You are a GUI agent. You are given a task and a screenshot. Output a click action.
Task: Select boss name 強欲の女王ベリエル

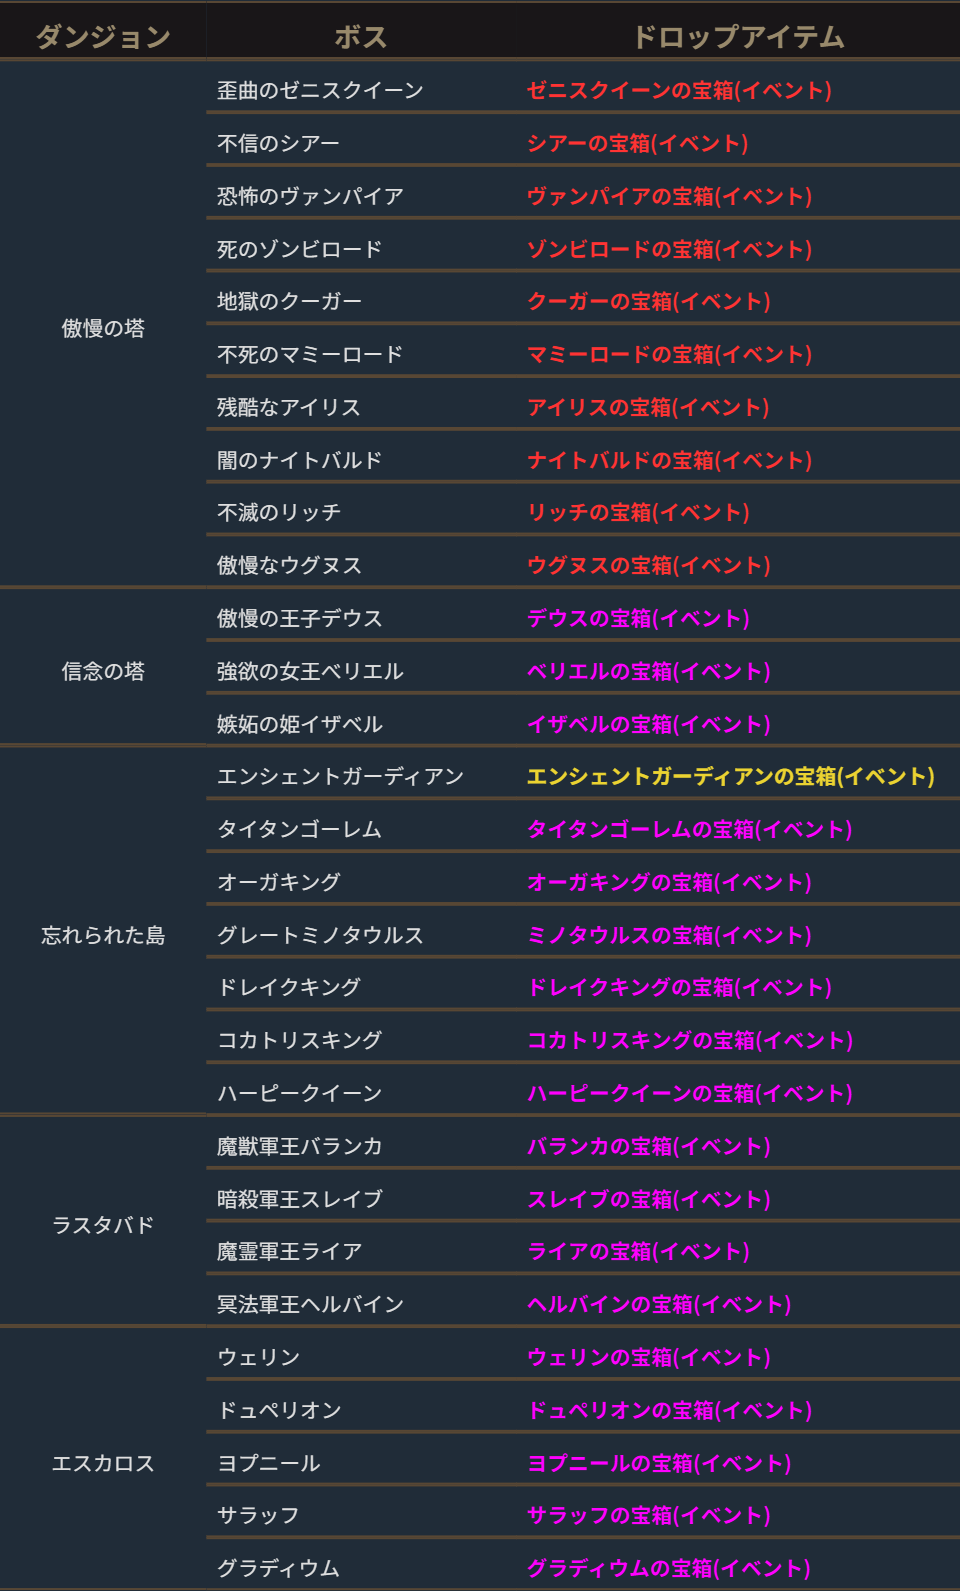310,671
